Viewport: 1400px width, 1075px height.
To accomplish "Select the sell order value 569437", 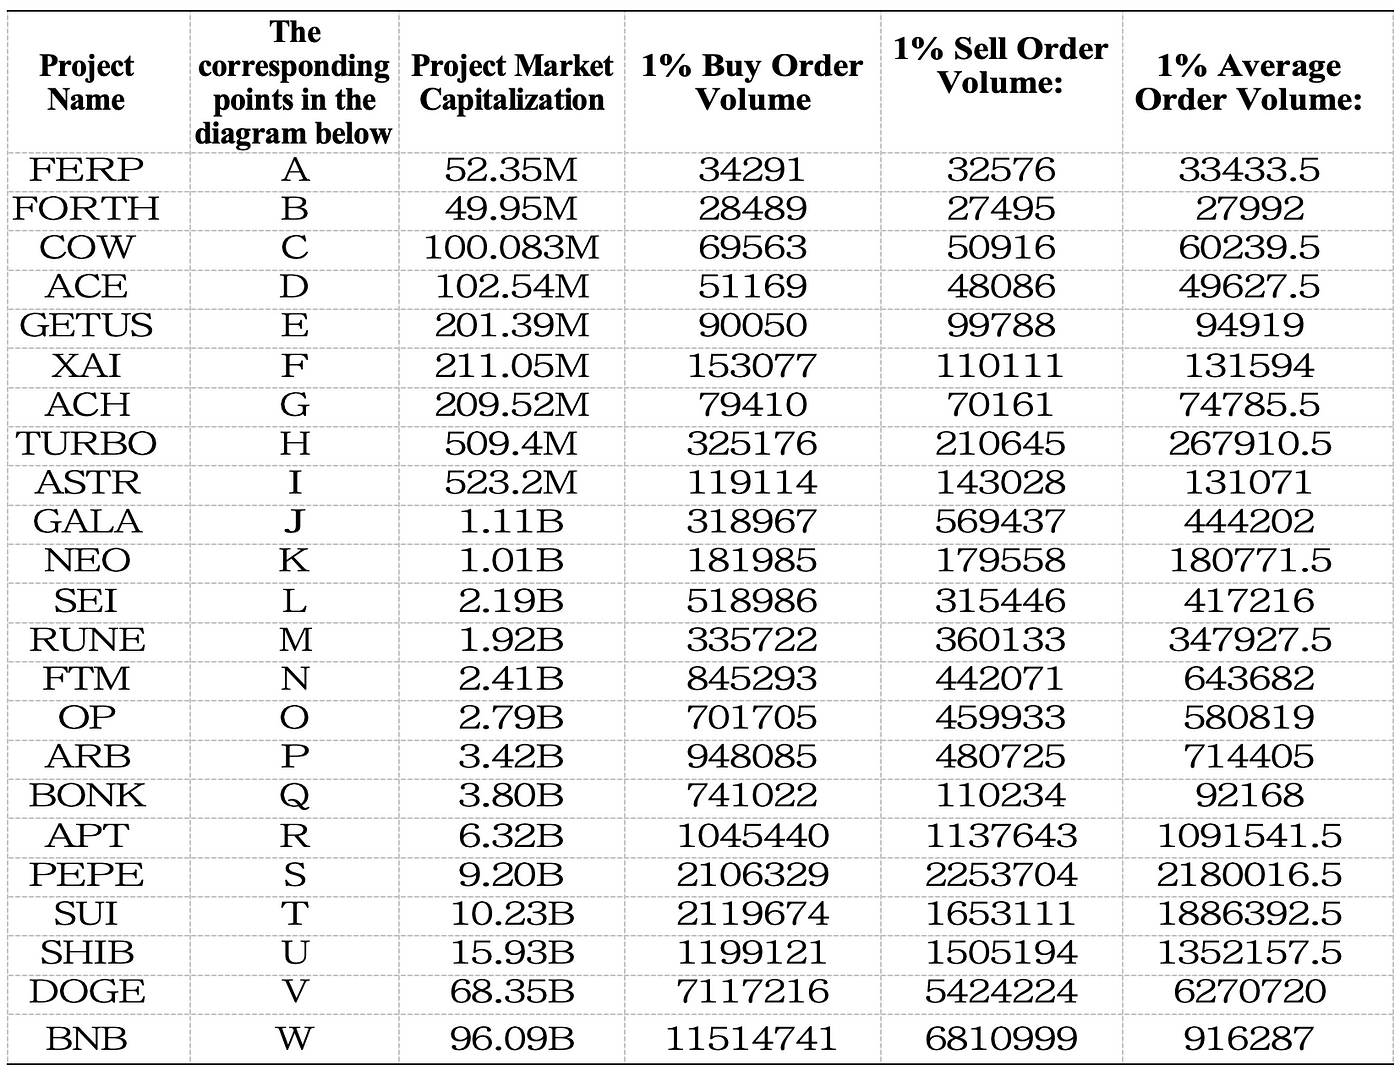I will pos(1000,522).
